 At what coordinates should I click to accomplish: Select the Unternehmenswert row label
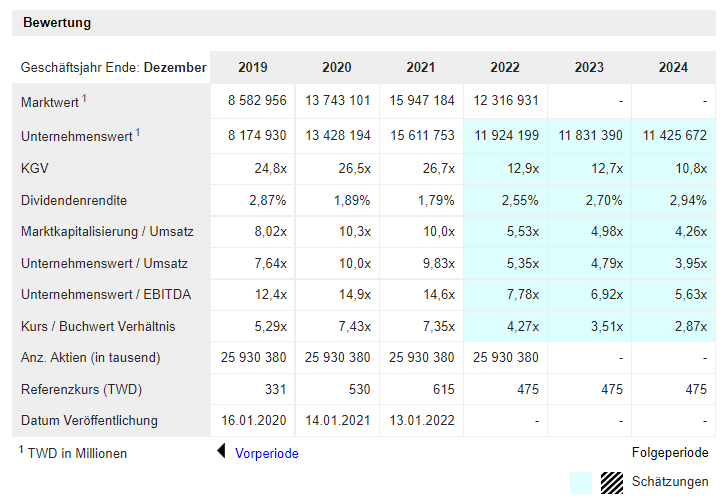pyautogui.click(x=75, y=136)
